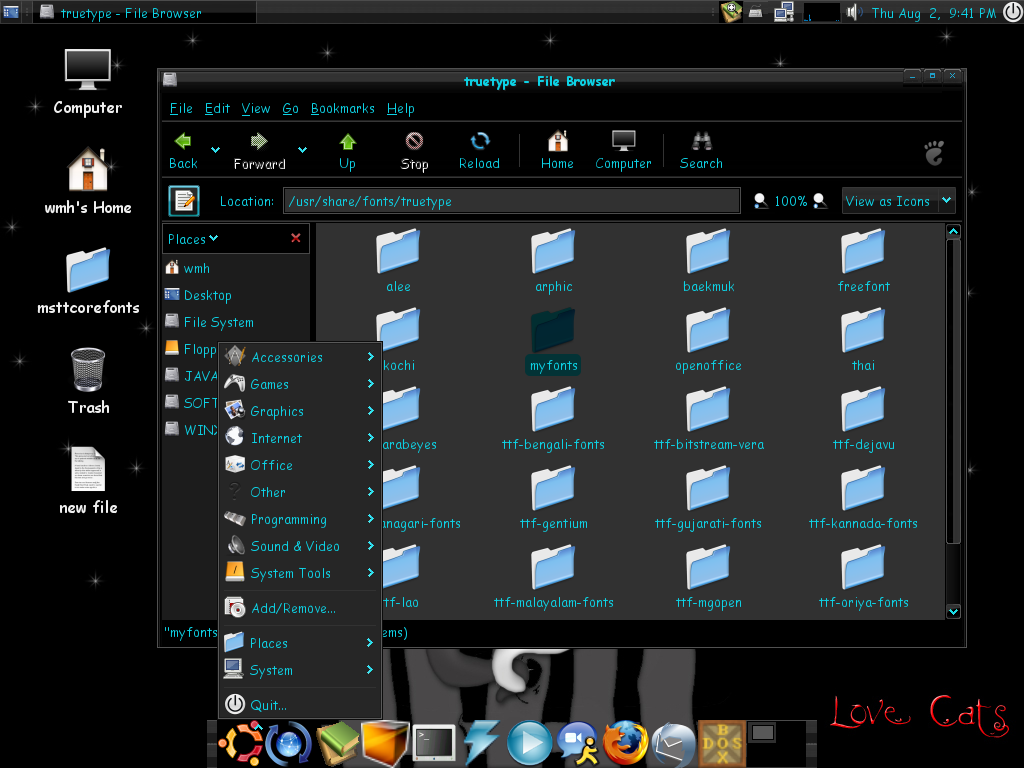The image size is (1024, 768).
Task: Close the Places side pane
Action: click(296, 238)
